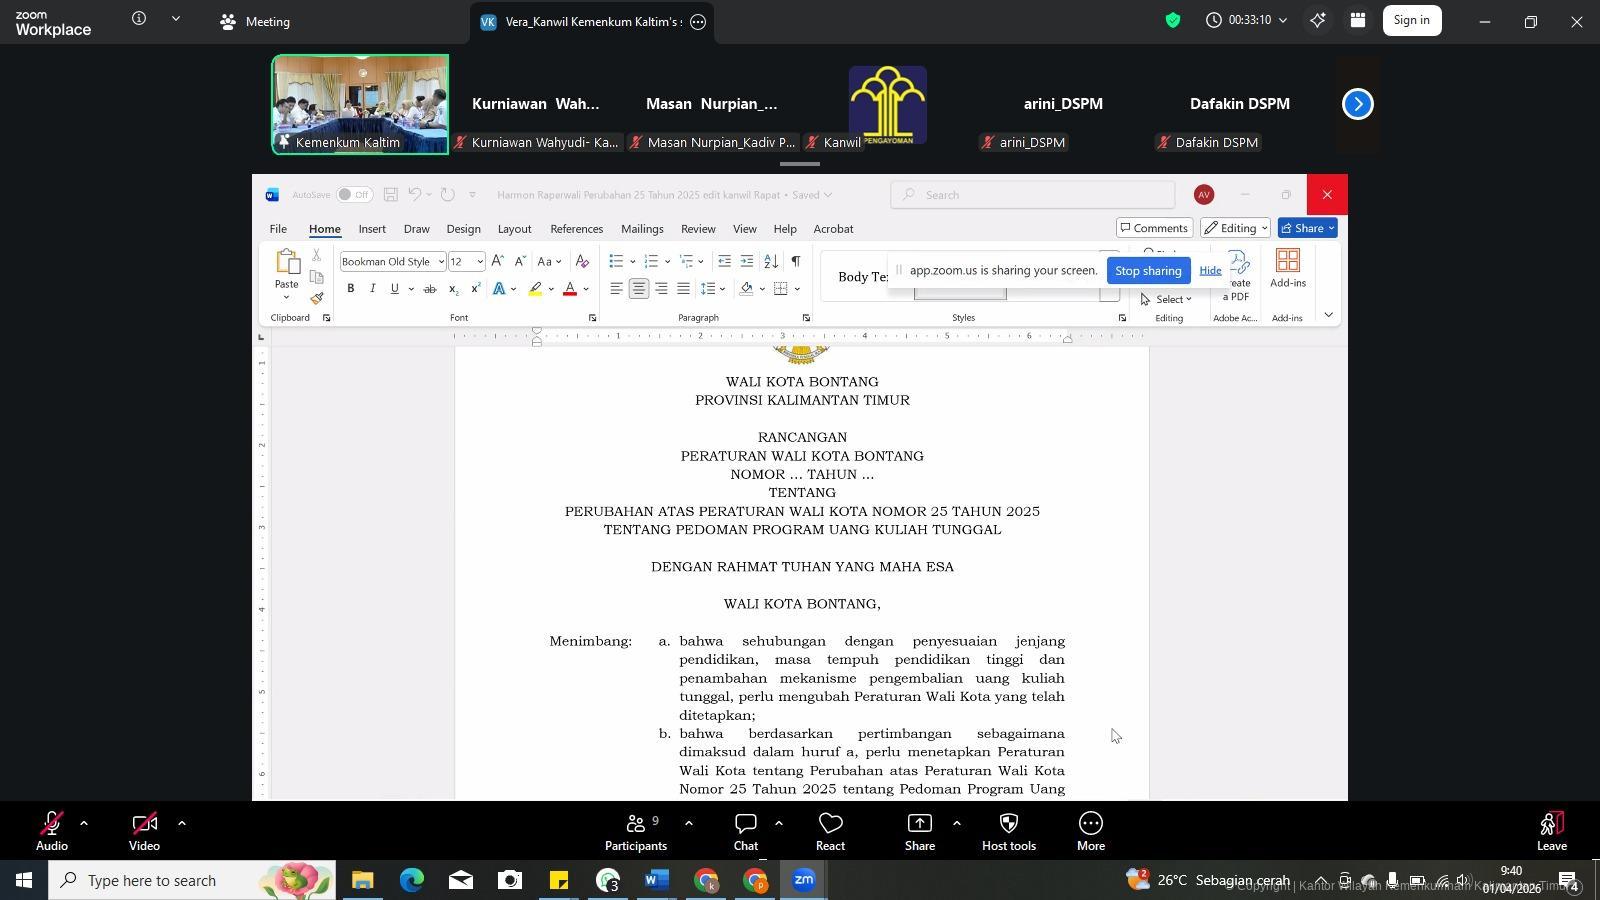Increase indent of the paragraph
1600x900 pixels.
tap(747, 261)
